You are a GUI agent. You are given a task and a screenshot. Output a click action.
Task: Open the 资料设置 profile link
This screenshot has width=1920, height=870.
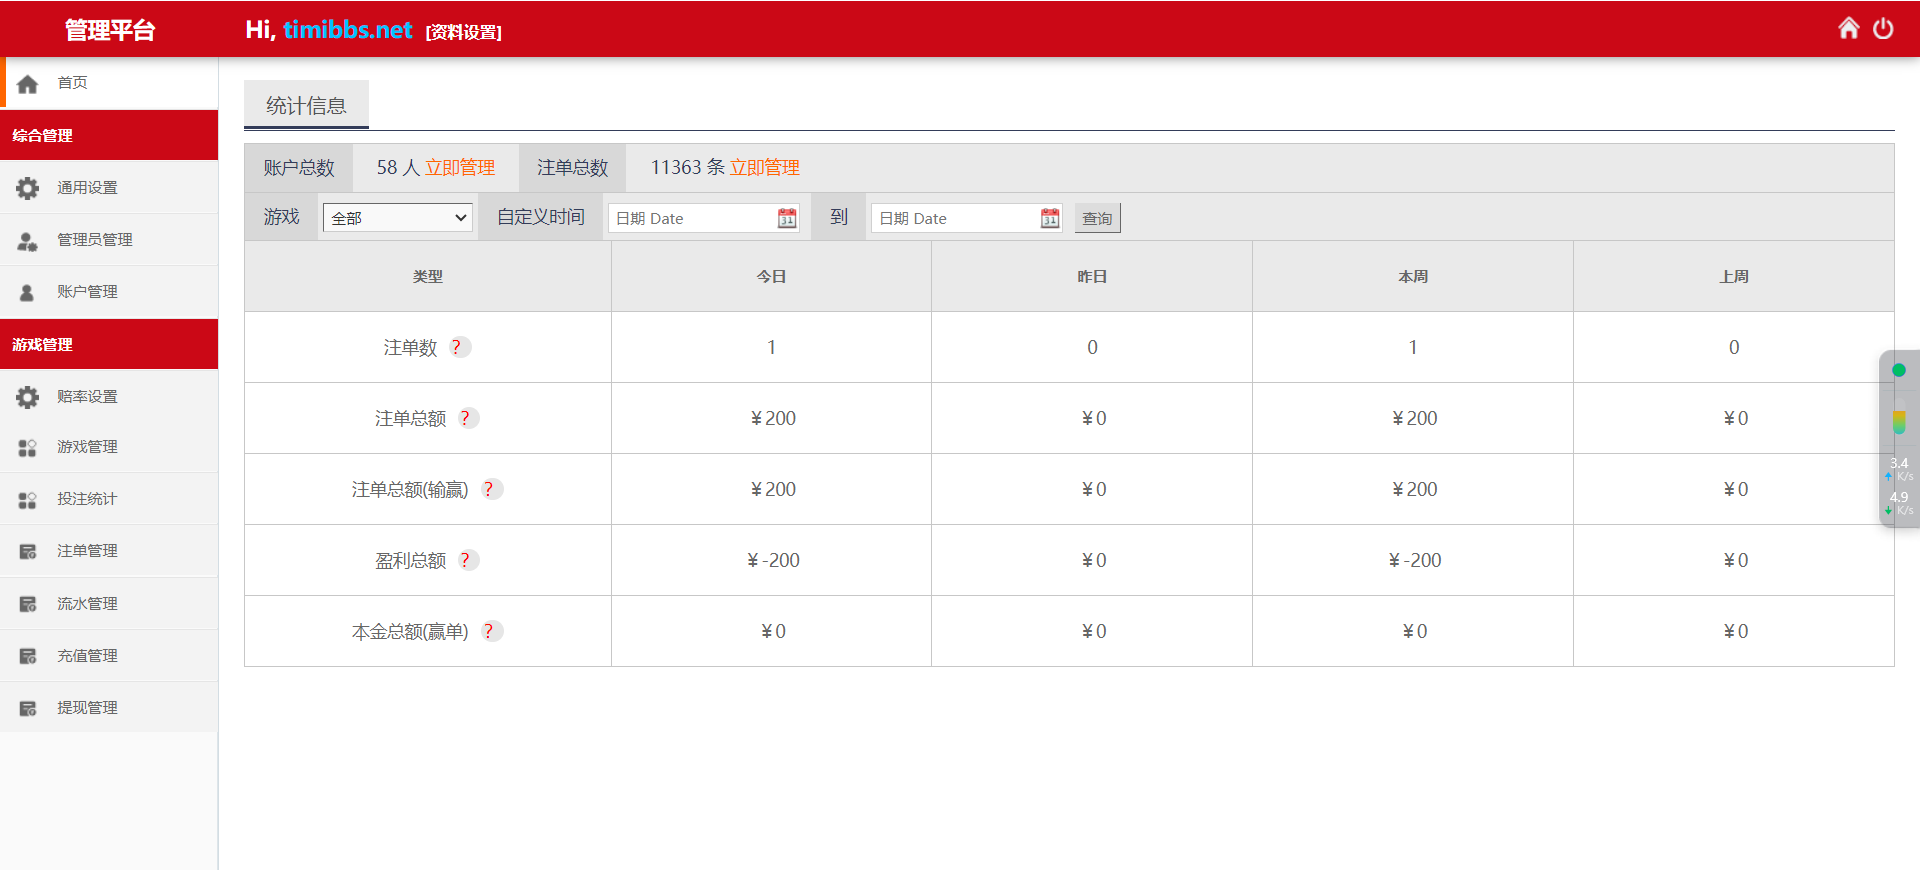tap(463, 32)
